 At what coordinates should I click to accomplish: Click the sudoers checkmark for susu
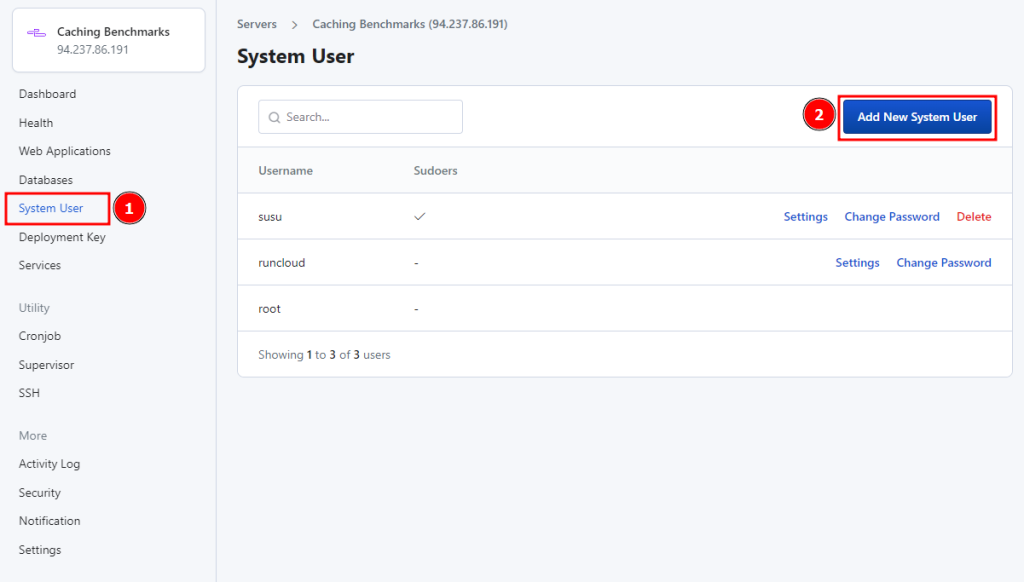pyautogui.click(x=420, y=216)
